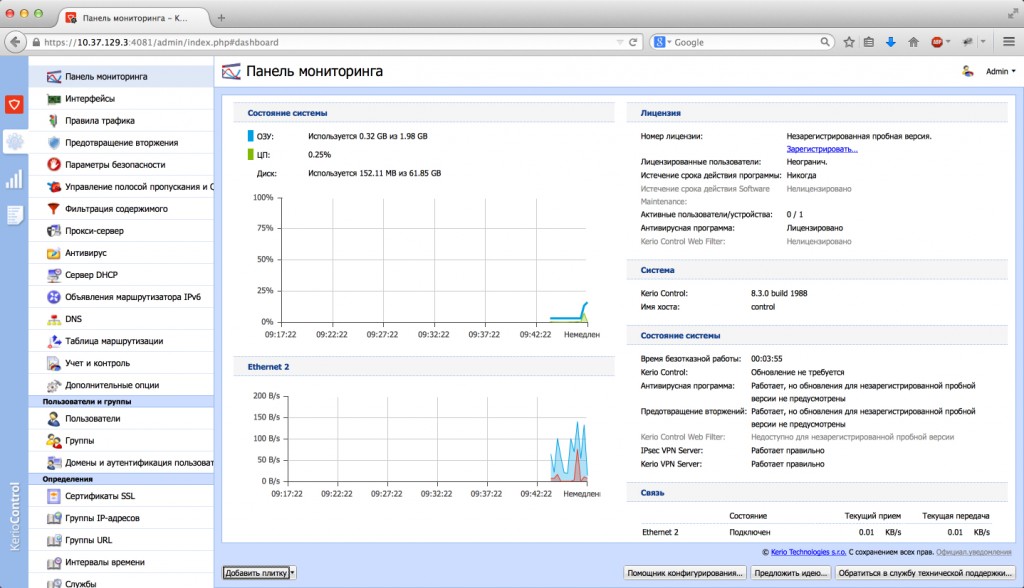Click the Домены и аутентификация icon
Viewport: 1024px width, 588px height.
54,463
